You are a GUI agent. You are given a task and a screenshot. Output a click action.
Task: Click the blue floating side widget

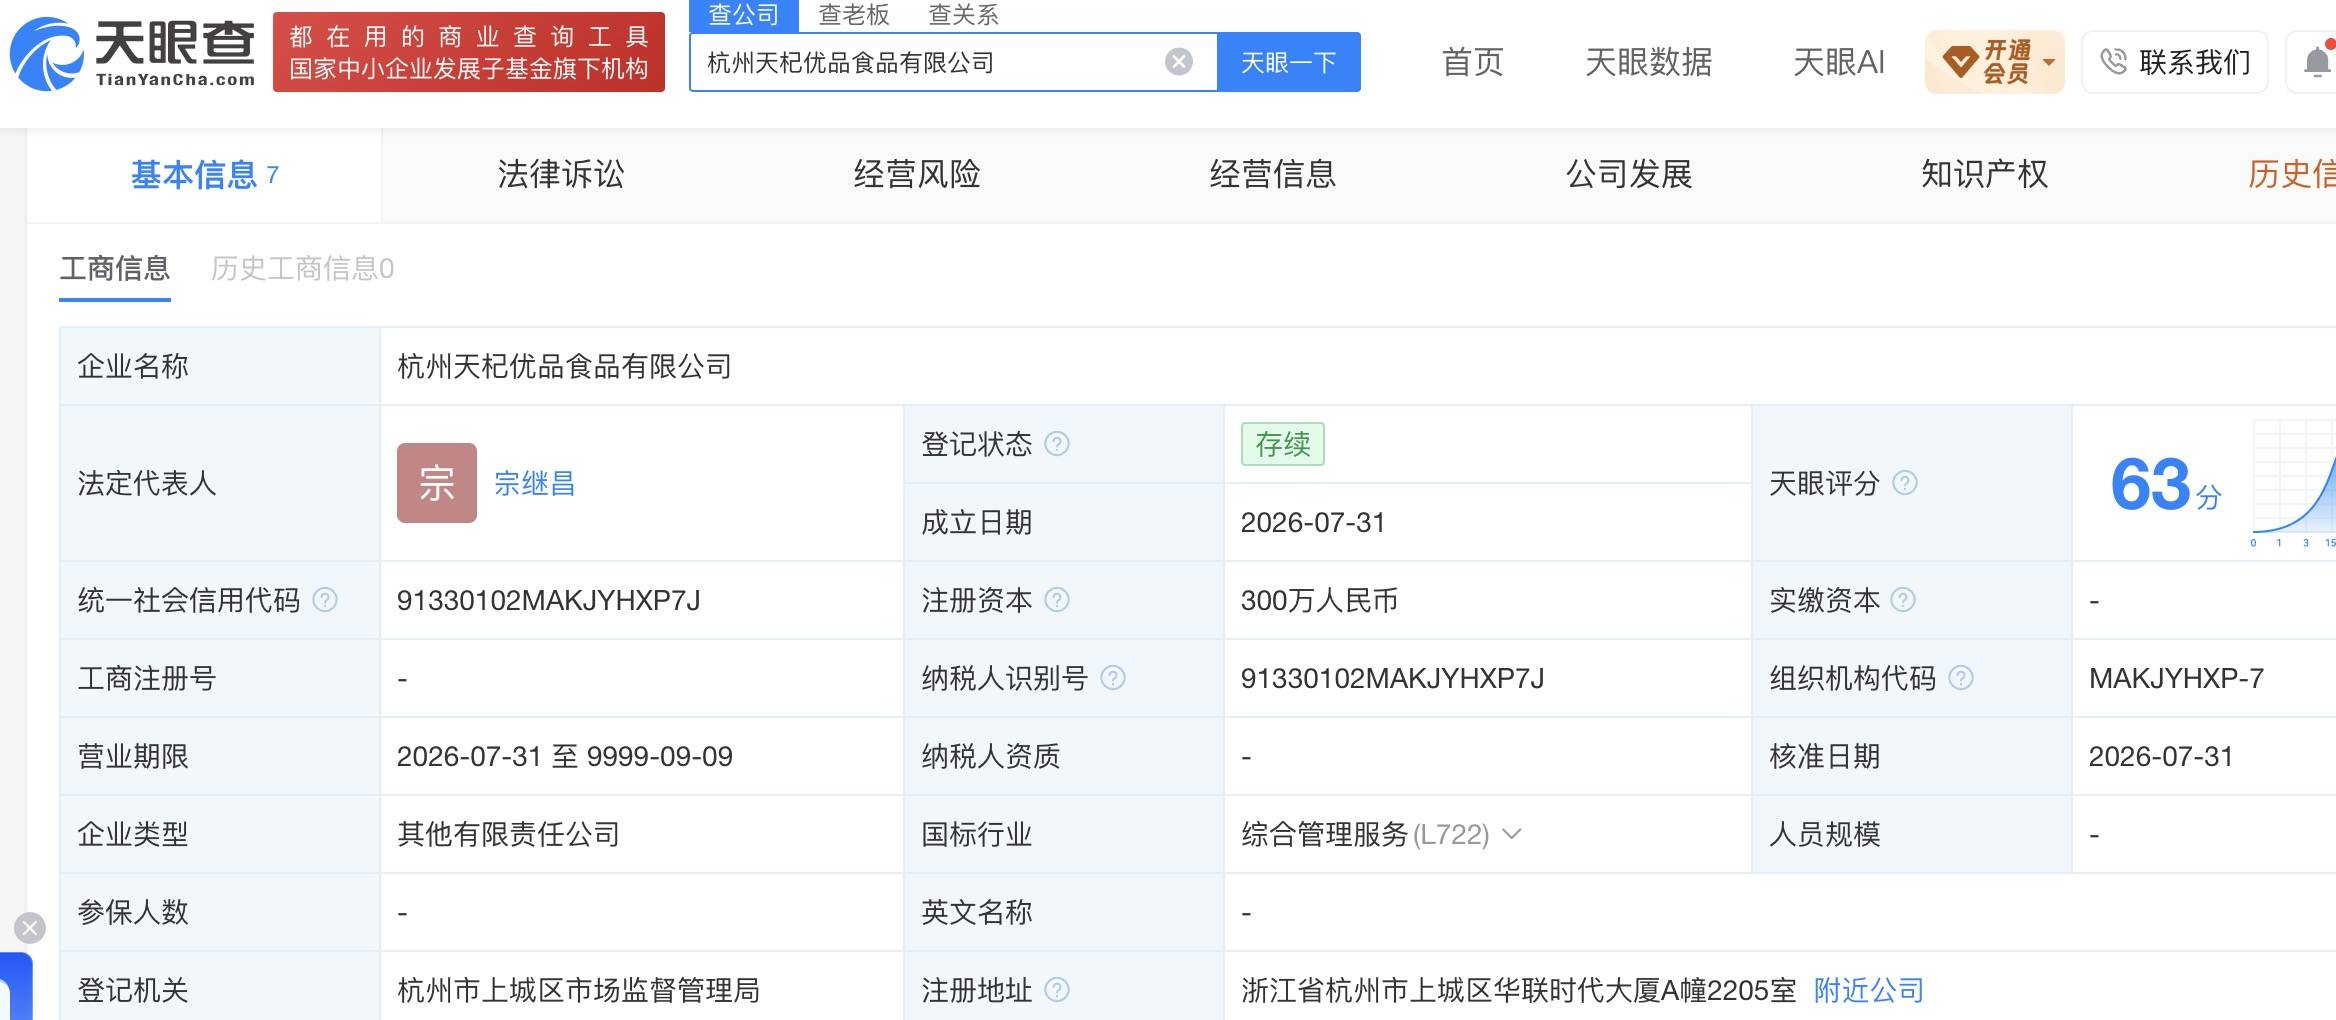pos(16,986)
